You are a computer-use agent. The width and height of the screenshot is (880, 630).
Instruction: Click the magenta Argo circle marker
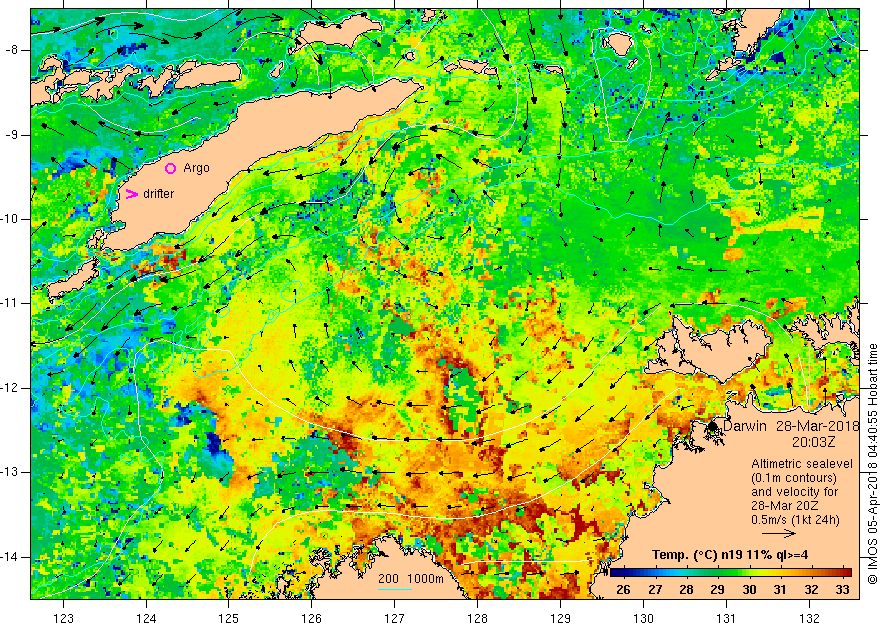coord(171,168)
